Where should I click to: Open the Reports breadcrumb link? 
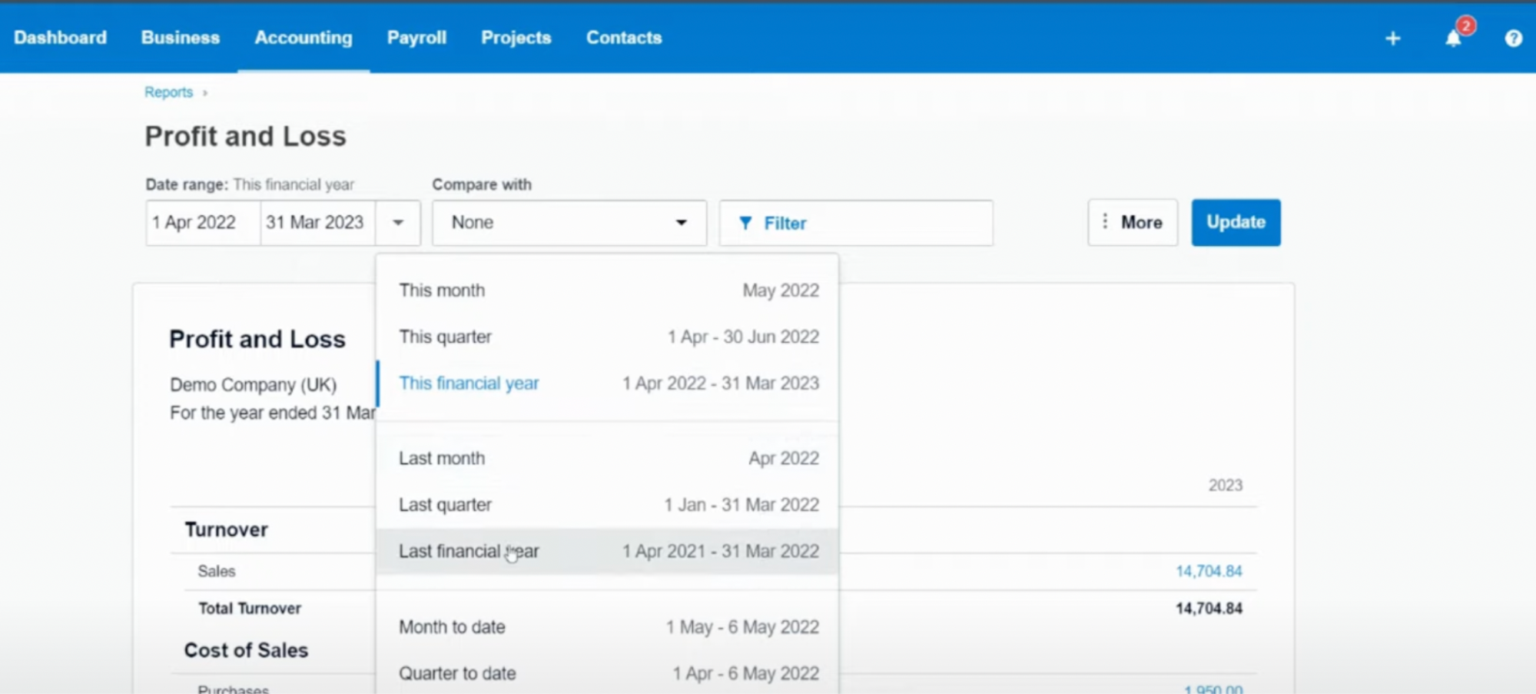click(166, 91)
